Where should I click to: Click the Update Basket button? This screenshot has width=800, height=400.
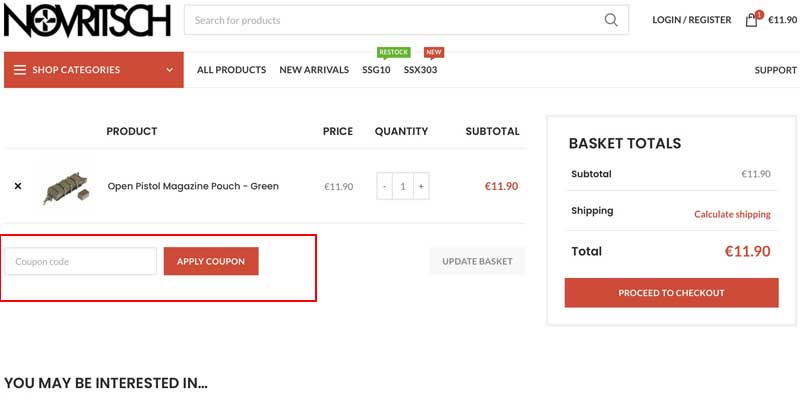click(477, 261)
